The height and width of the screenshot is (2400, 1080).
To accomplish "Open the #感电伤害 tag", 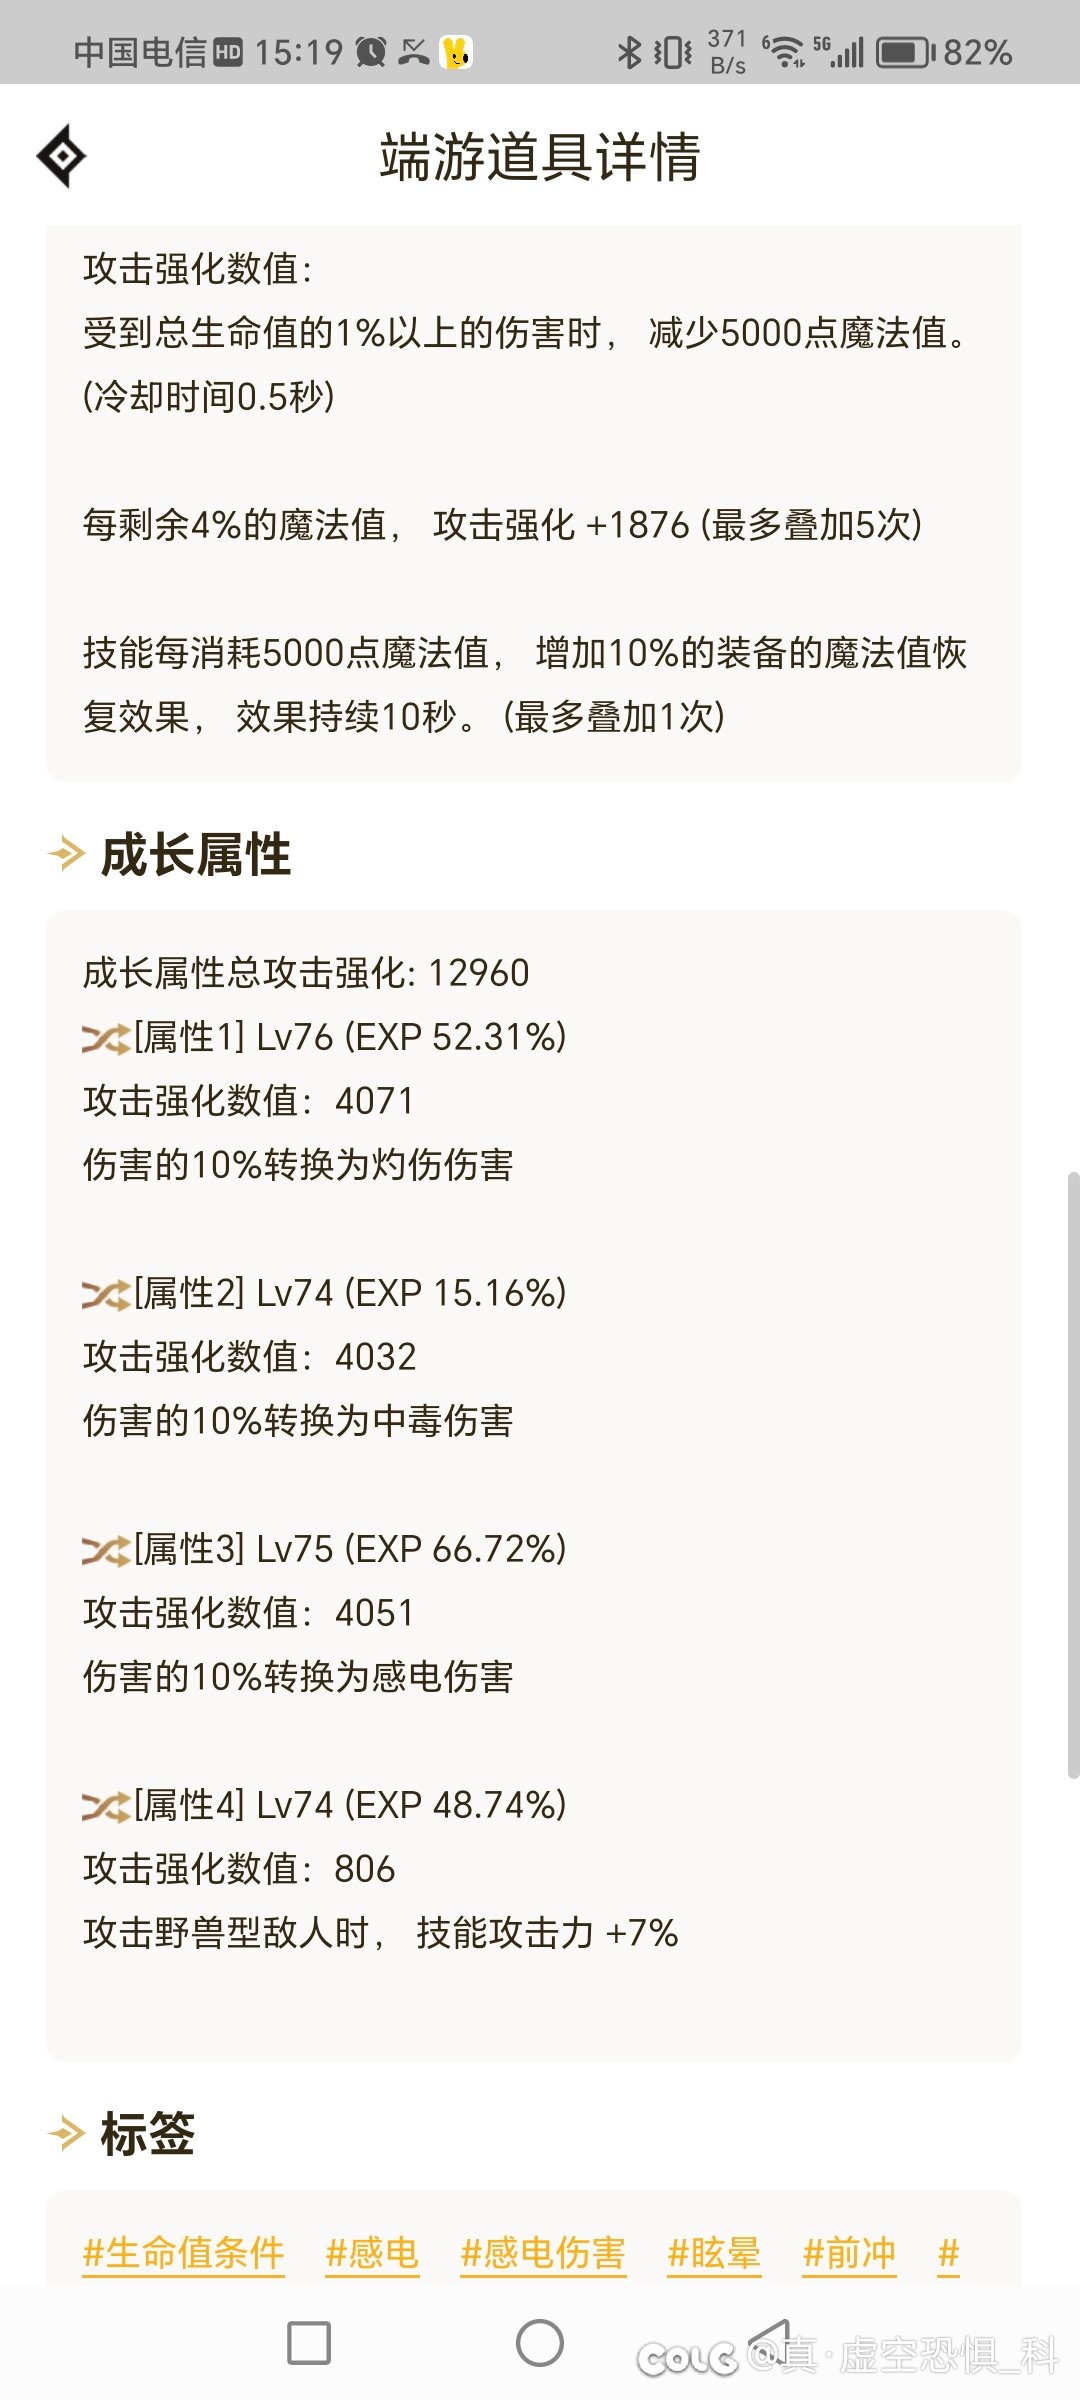I will point(543,2254).
